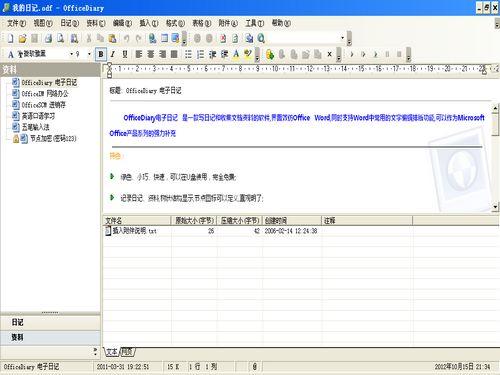This screenshot has height=375, width=500.
Task: Toggle underline formatting
Action: point(125,54)
